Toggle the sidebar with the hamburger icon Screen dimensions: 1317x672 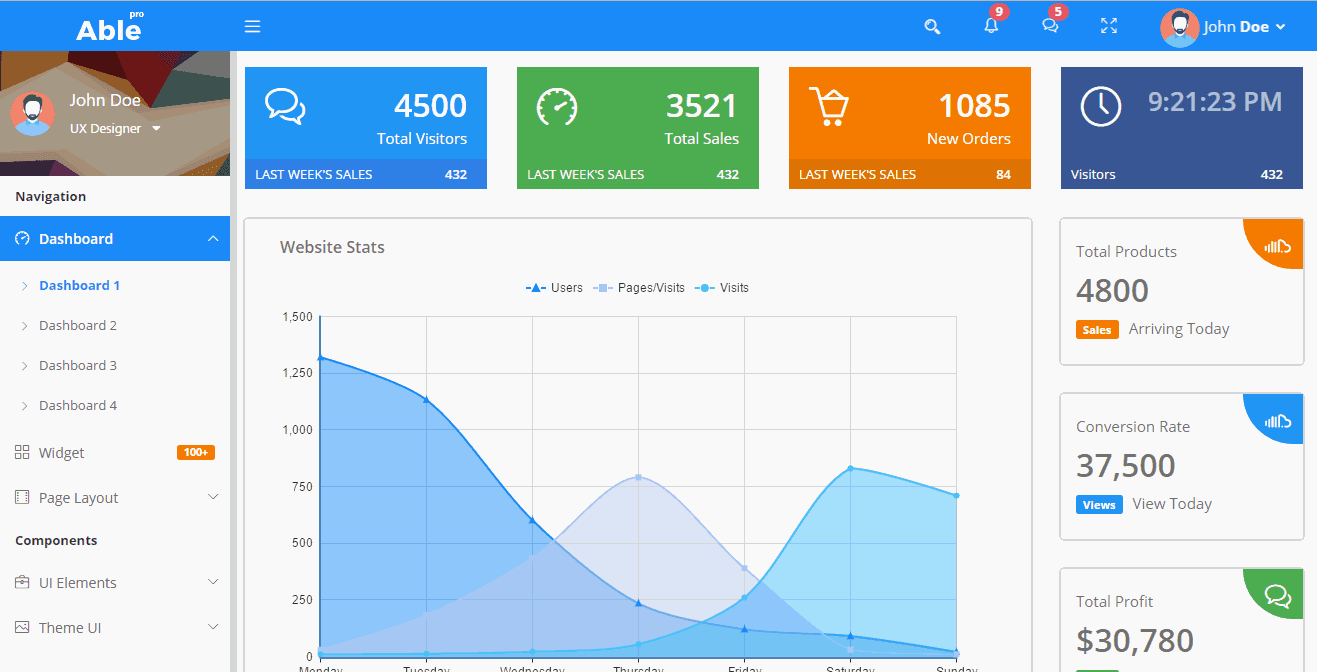[252, 26]
